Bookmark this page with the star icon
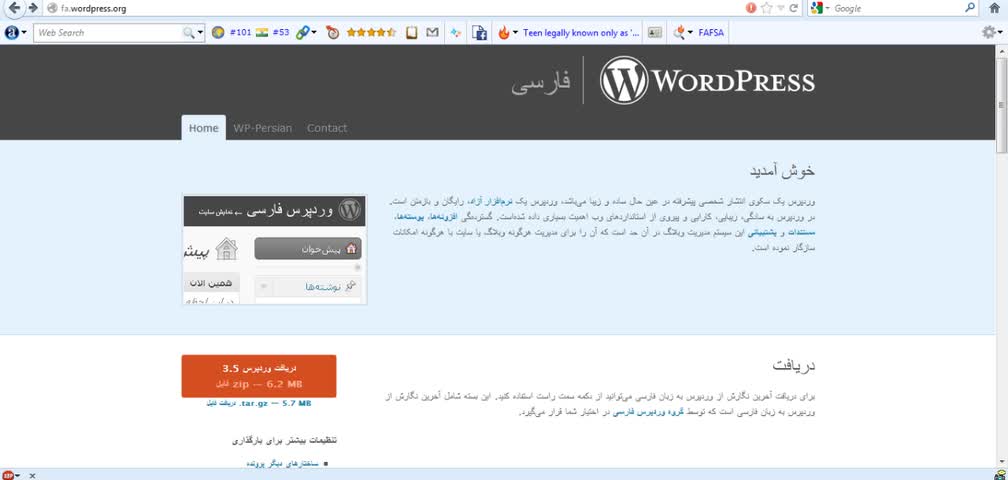1008x480 pixels. coord(766,8)
